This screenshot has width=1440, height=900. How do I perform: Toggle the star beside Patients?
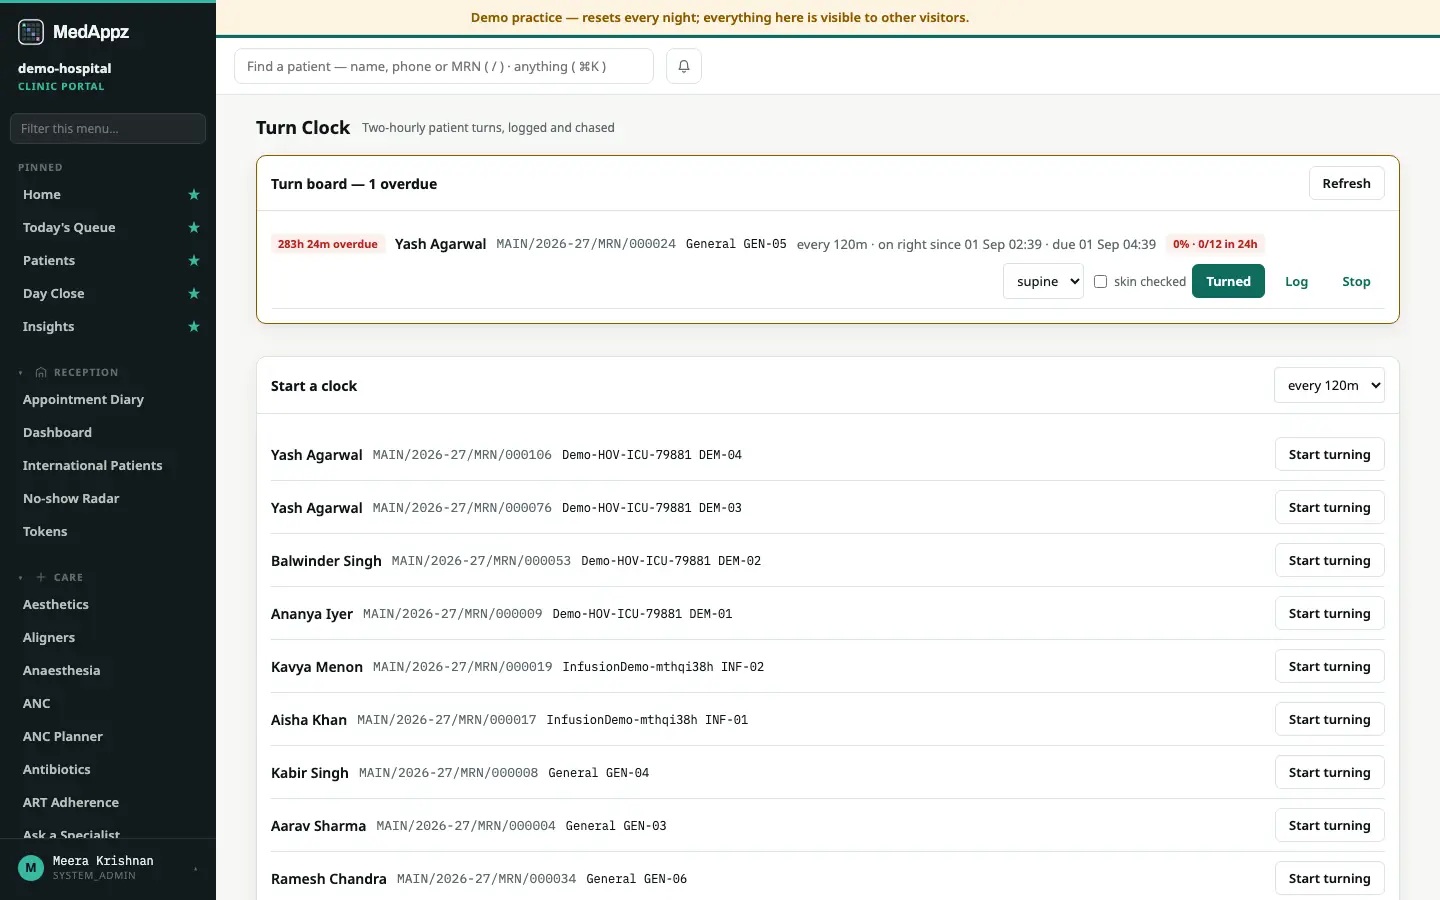(194, 261)
